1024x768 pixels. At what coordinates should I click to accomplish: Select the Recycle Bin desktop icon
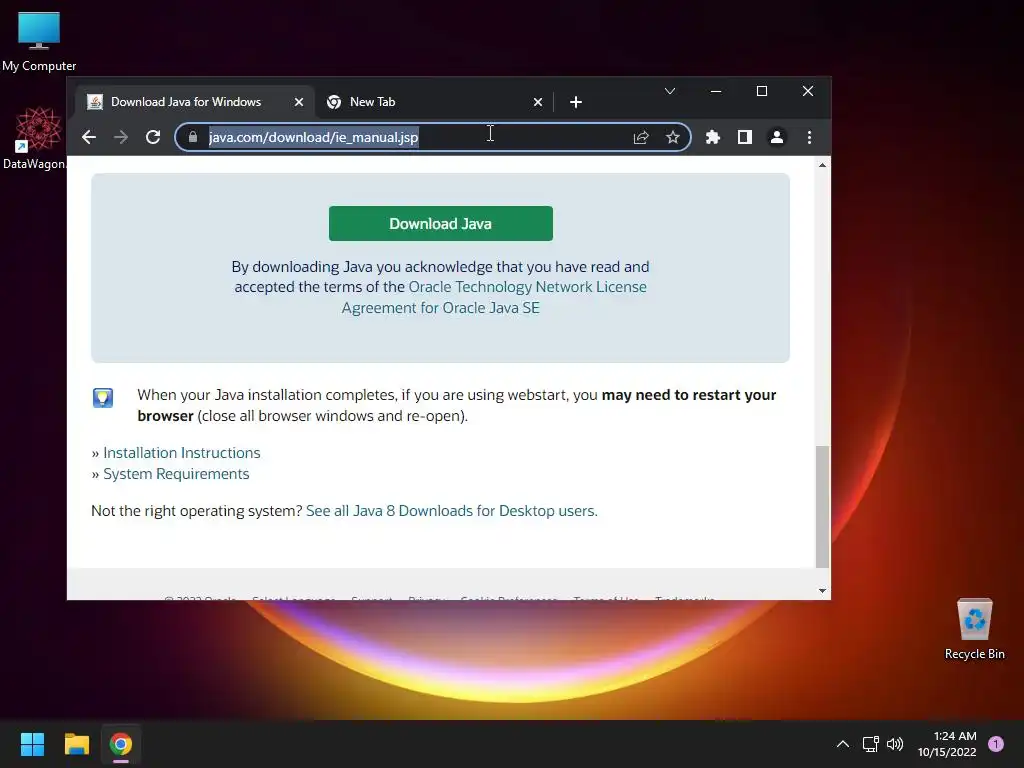974,629
